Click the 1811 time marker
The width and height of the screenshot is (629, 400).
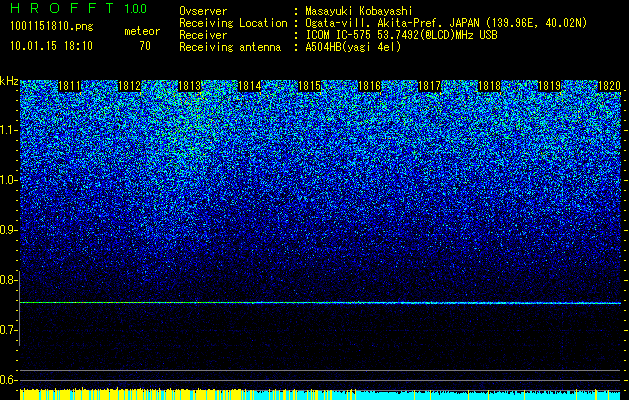[x=69, y=86]
